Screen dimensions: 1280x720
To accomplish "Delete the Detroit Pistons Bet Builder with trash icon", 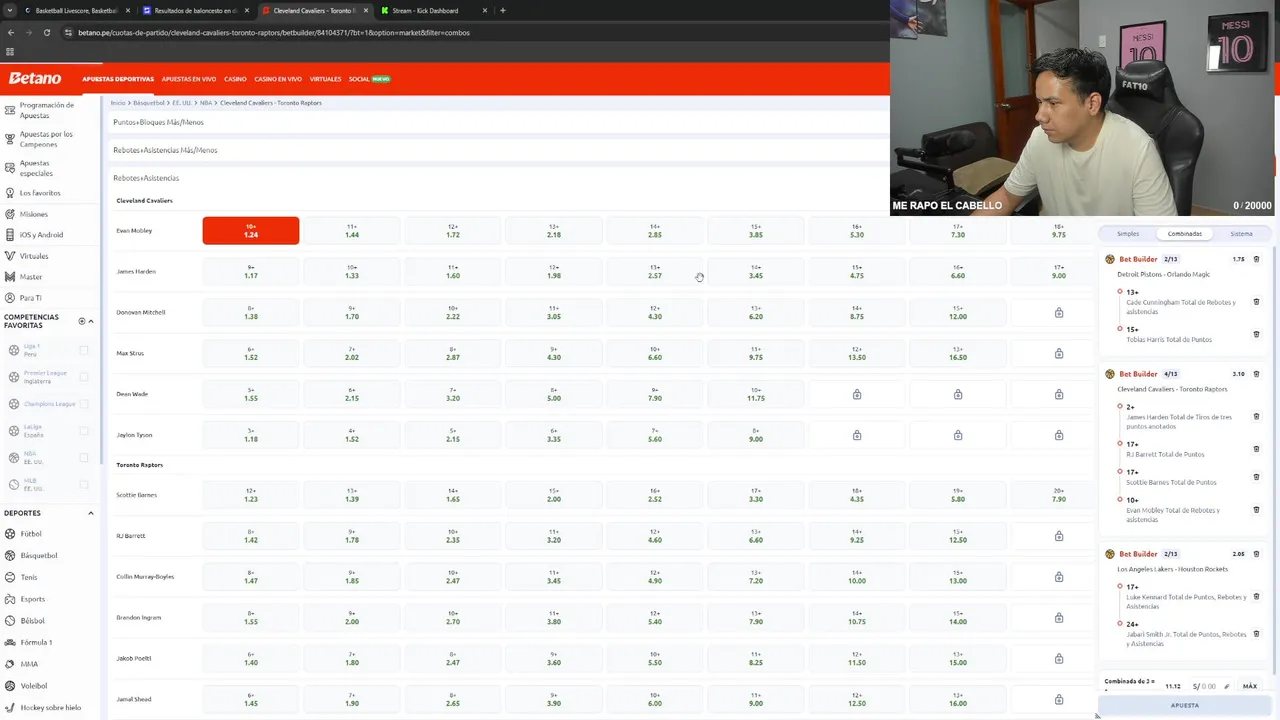I will pos(1257,259).
